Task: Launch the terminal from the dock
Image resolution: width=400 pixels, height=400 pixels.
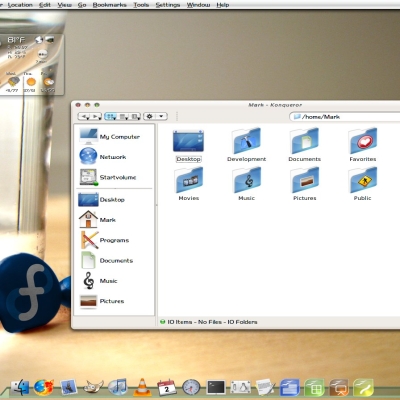Action: [216, 387]
